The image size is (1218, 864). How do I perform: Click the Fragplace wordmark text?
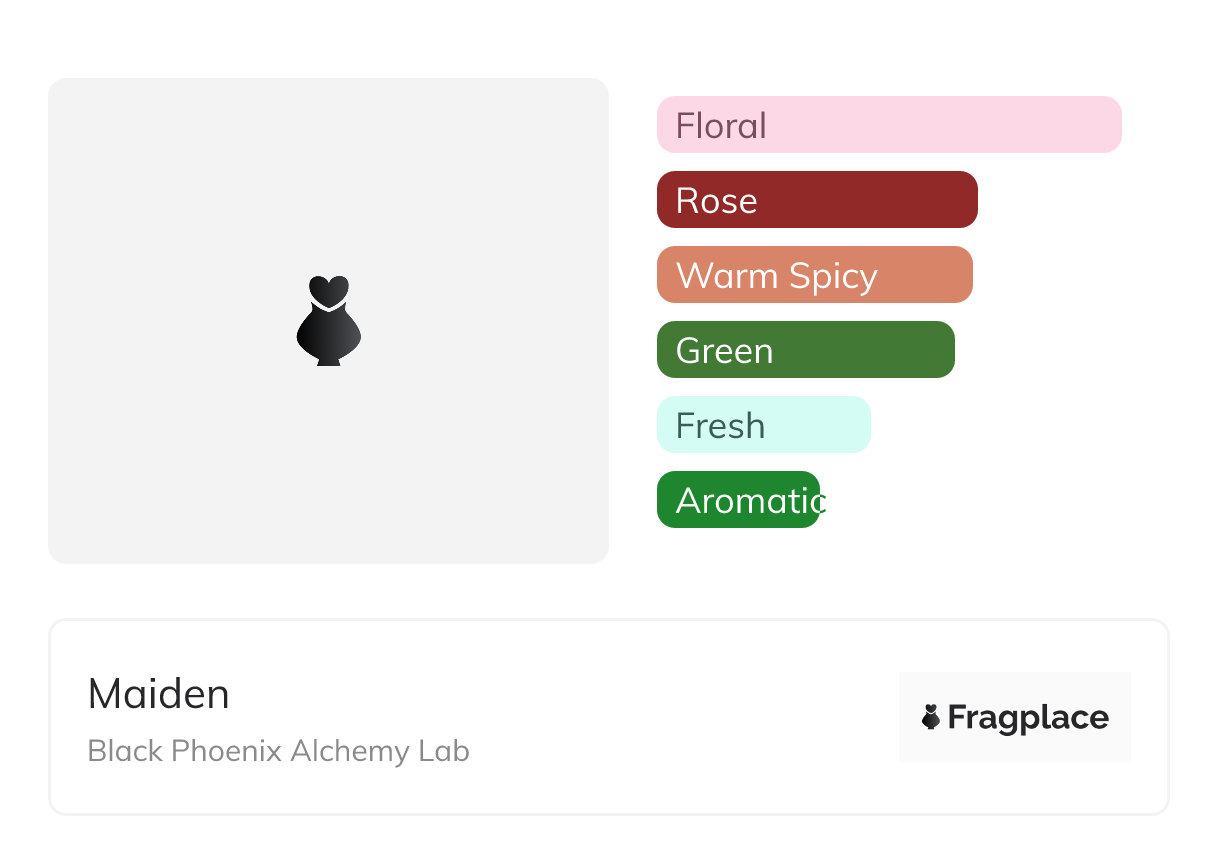pos(1028,717)
